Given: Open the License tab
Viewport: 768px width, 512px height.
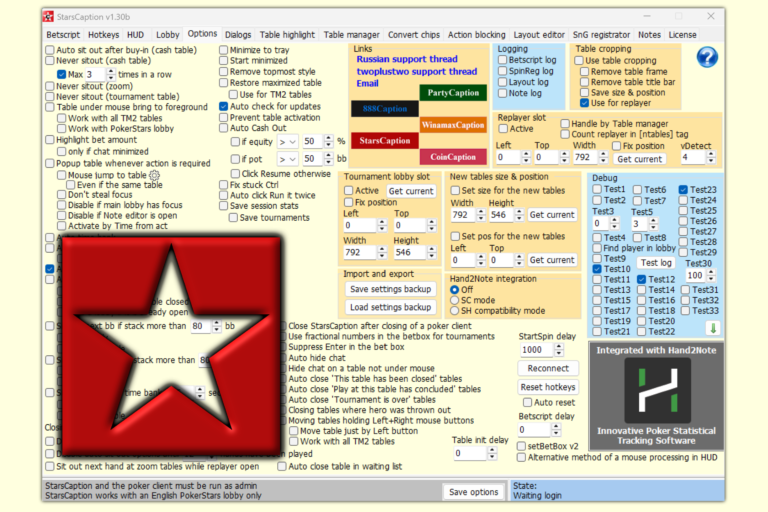Looking at the screenshot, I should point(682,35).
